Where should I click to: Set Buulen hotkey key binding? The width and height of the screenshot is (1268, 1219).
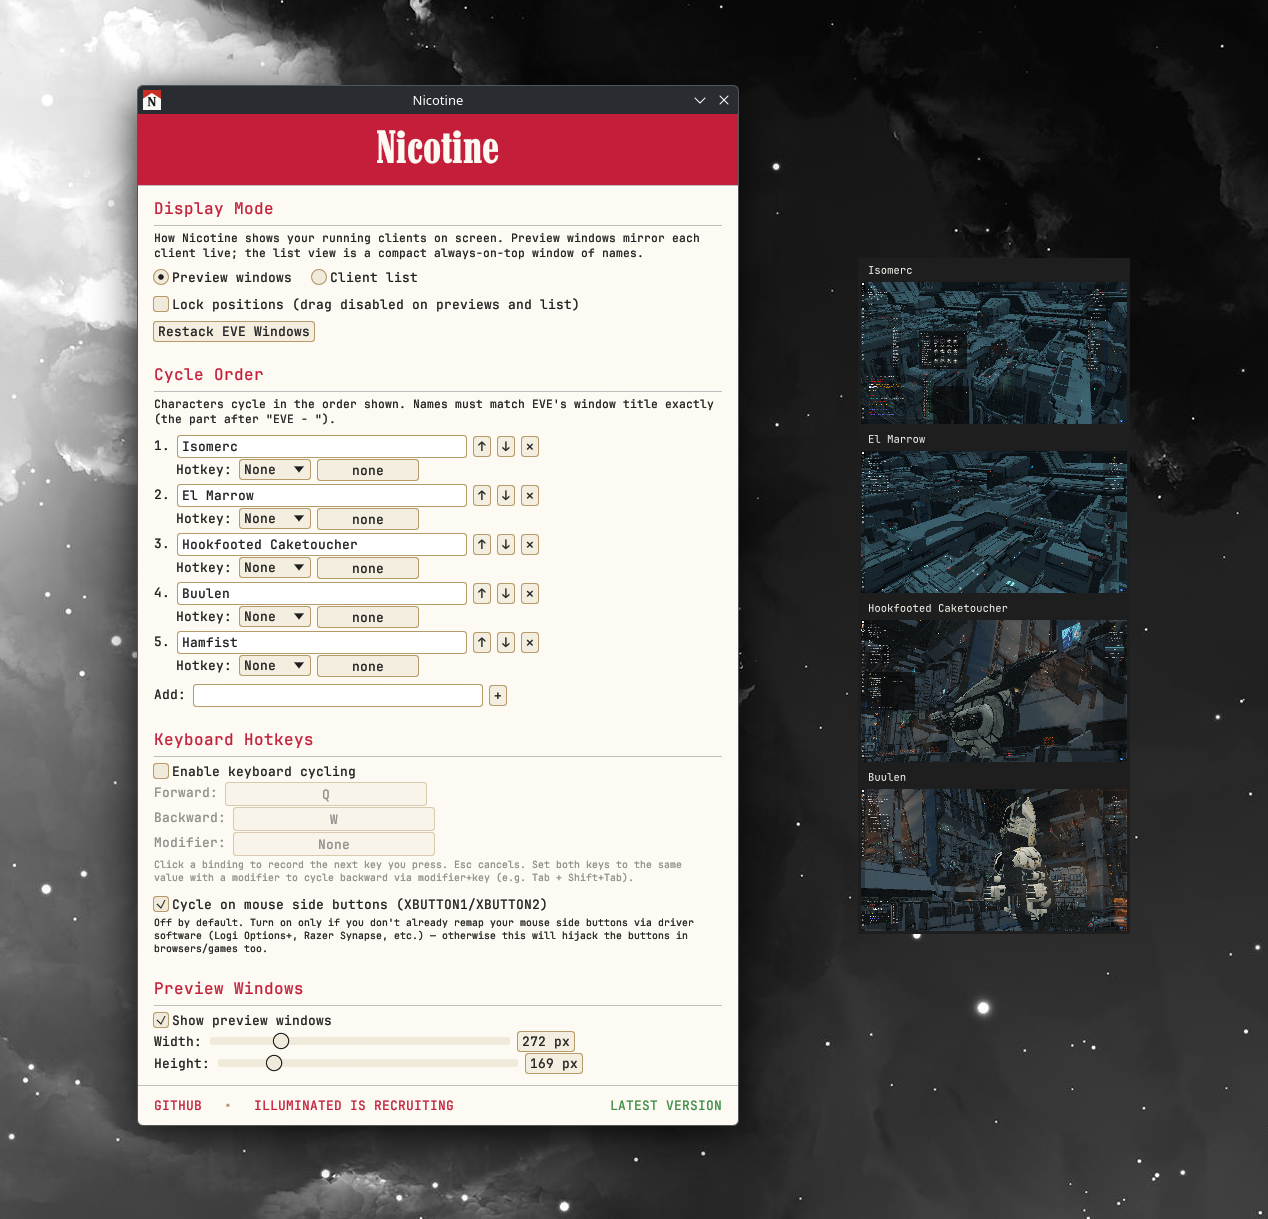pos(368,617)
